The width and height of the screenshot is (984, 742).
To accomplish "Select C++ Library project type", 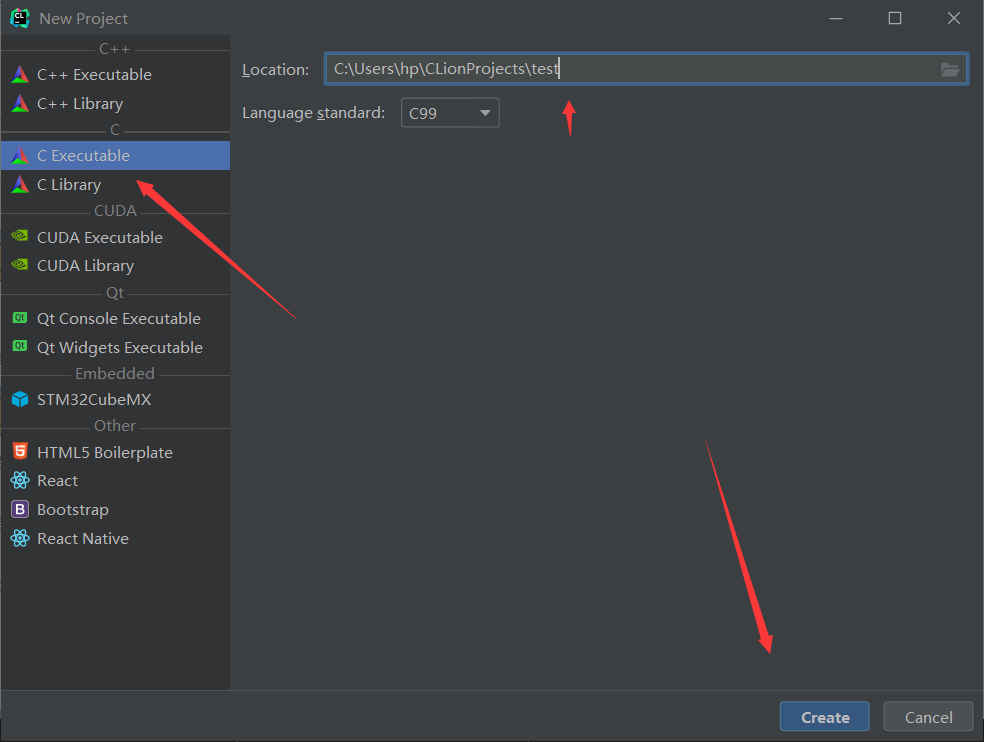I will pos(115,104).
